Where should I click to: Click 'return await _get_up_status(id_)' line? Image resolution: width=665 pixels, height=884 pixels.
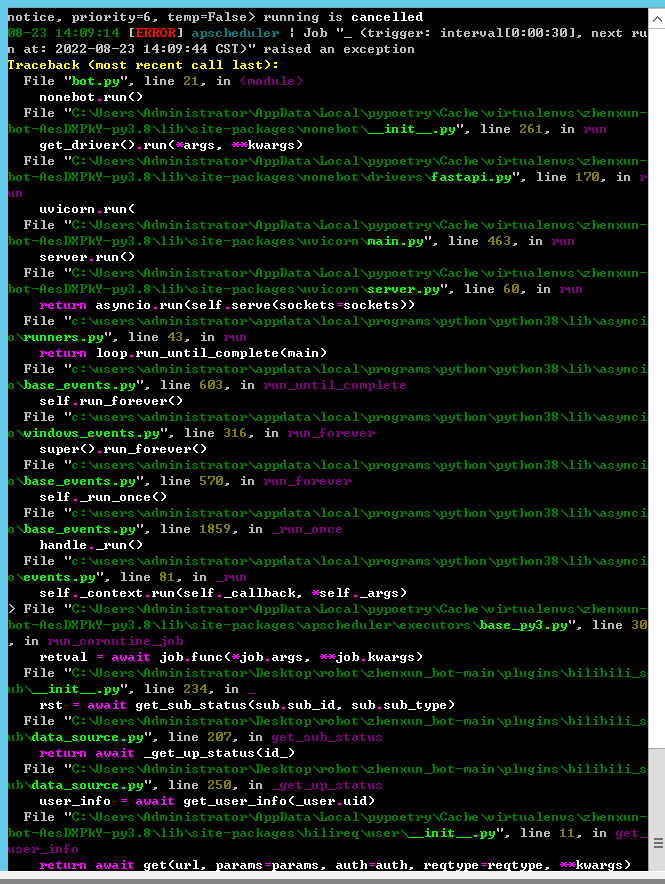coord(167,753)
